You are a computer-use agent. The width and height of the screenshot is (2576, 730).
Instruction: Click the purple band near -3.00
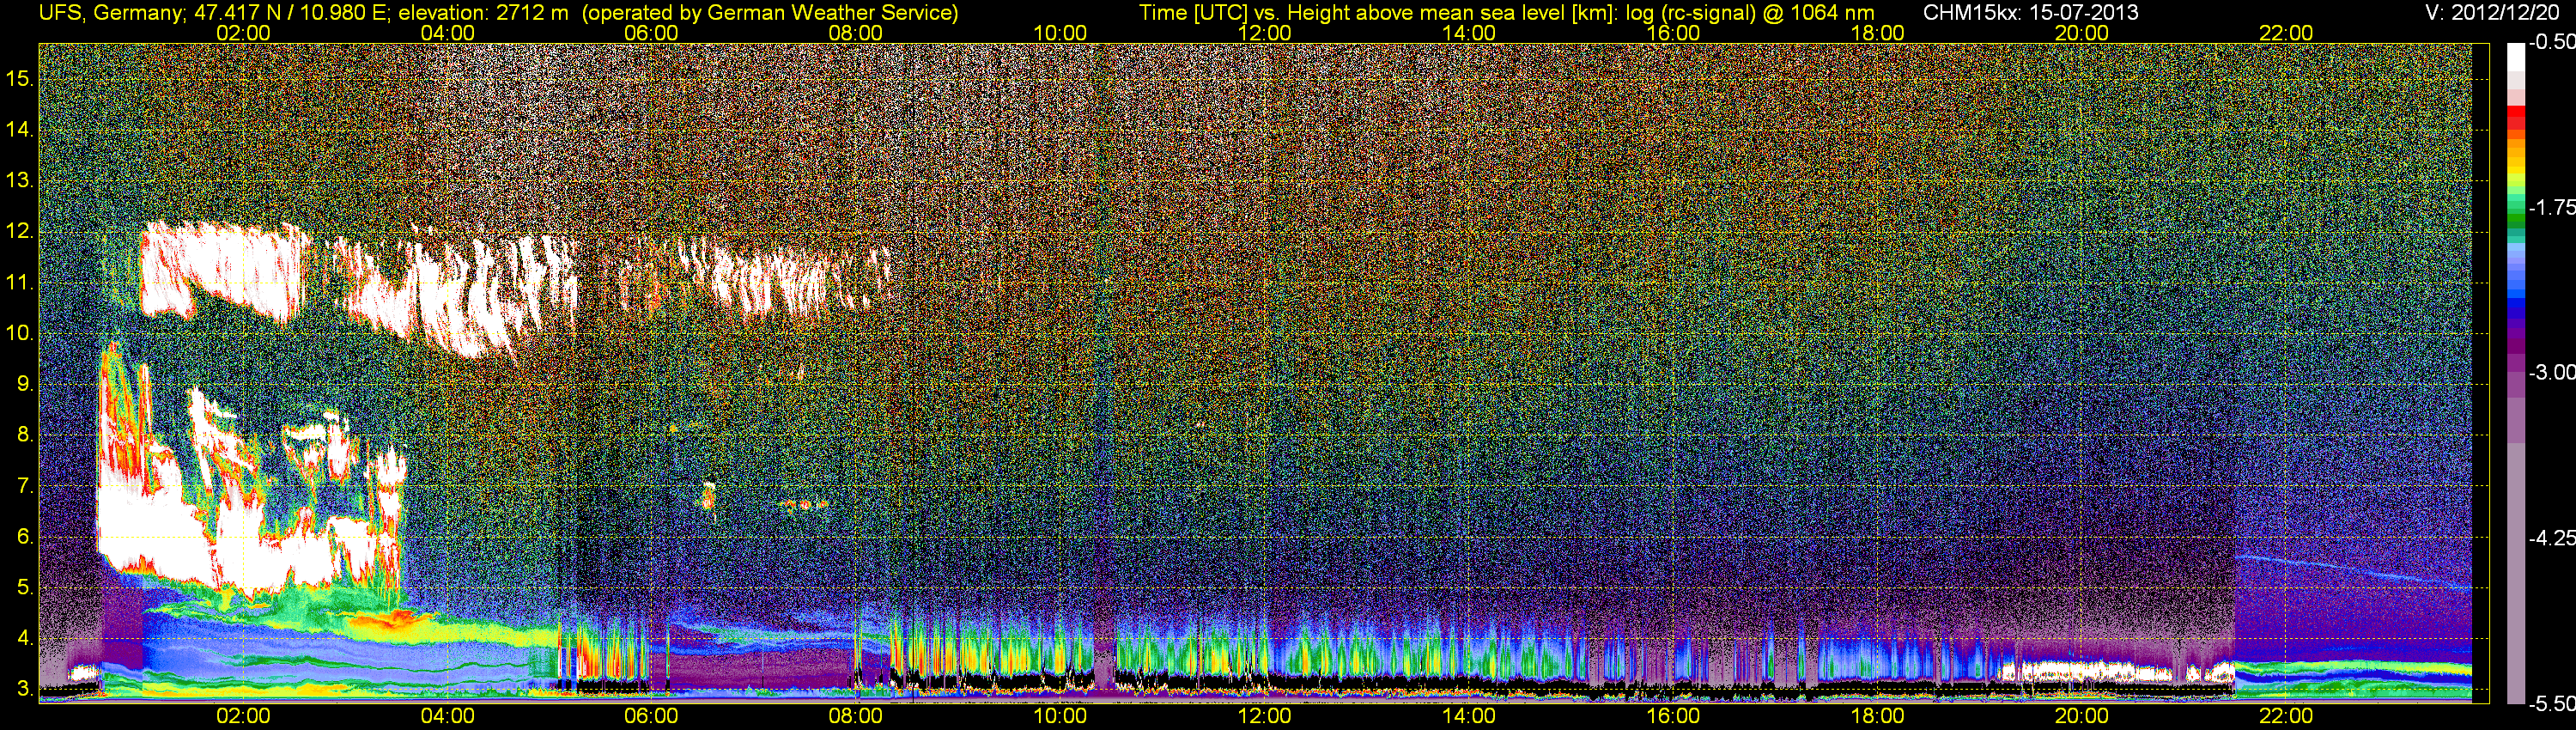[x=2516, y=372]
